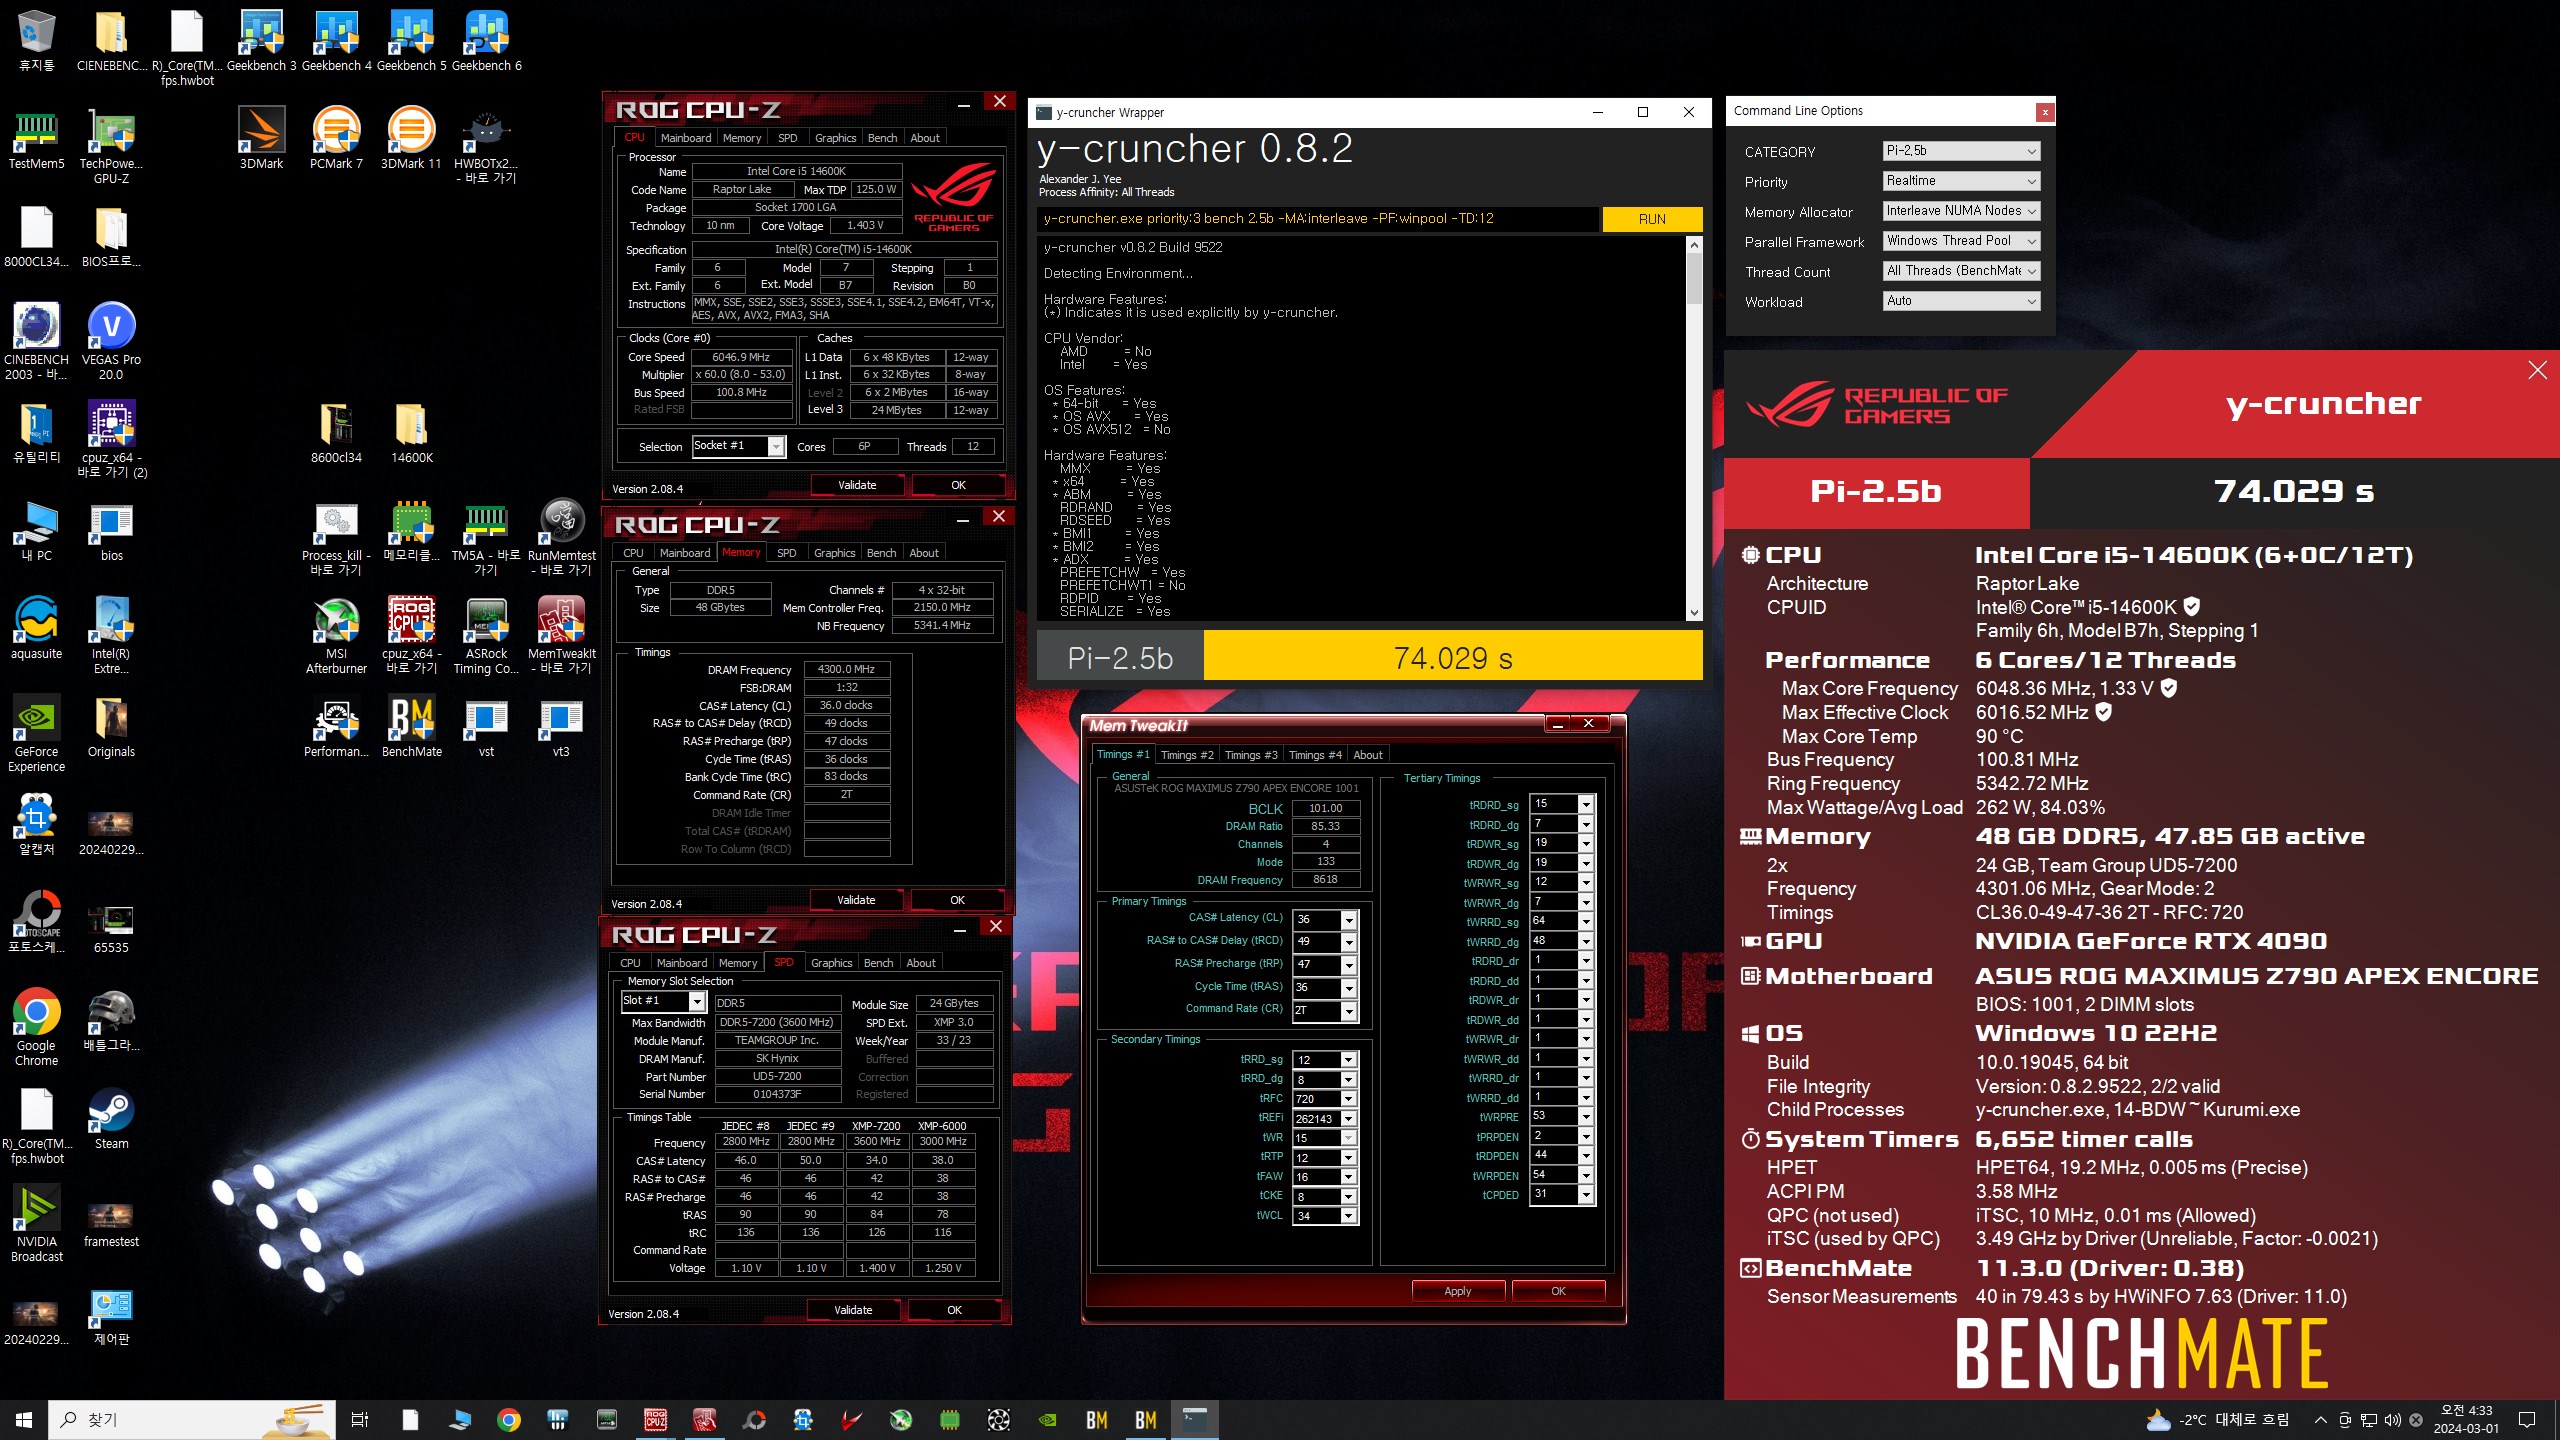Click OK in MemTweakIt
2560x1440 pixels.
(1558, 1291)
